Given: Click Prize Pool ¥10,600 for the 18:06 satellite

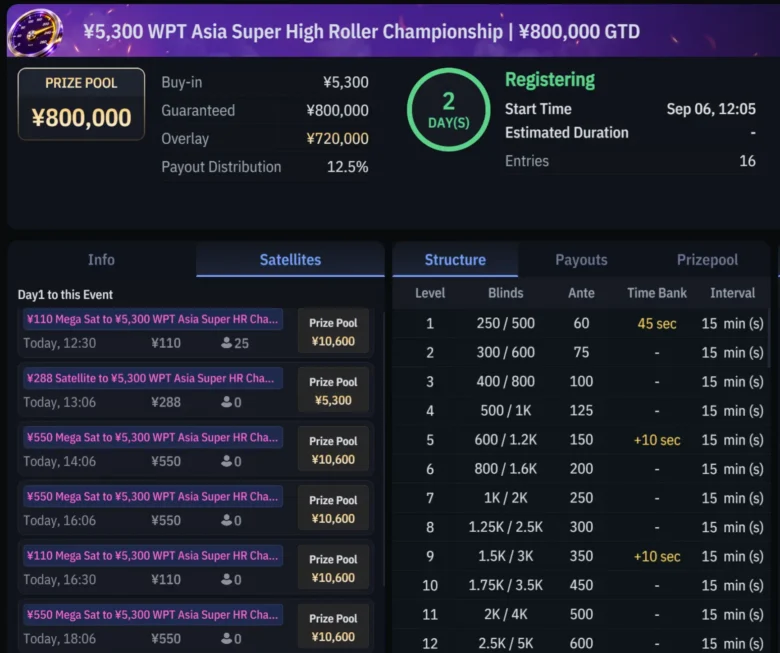Looking at the screenshot, I should [x=333, y=628].
